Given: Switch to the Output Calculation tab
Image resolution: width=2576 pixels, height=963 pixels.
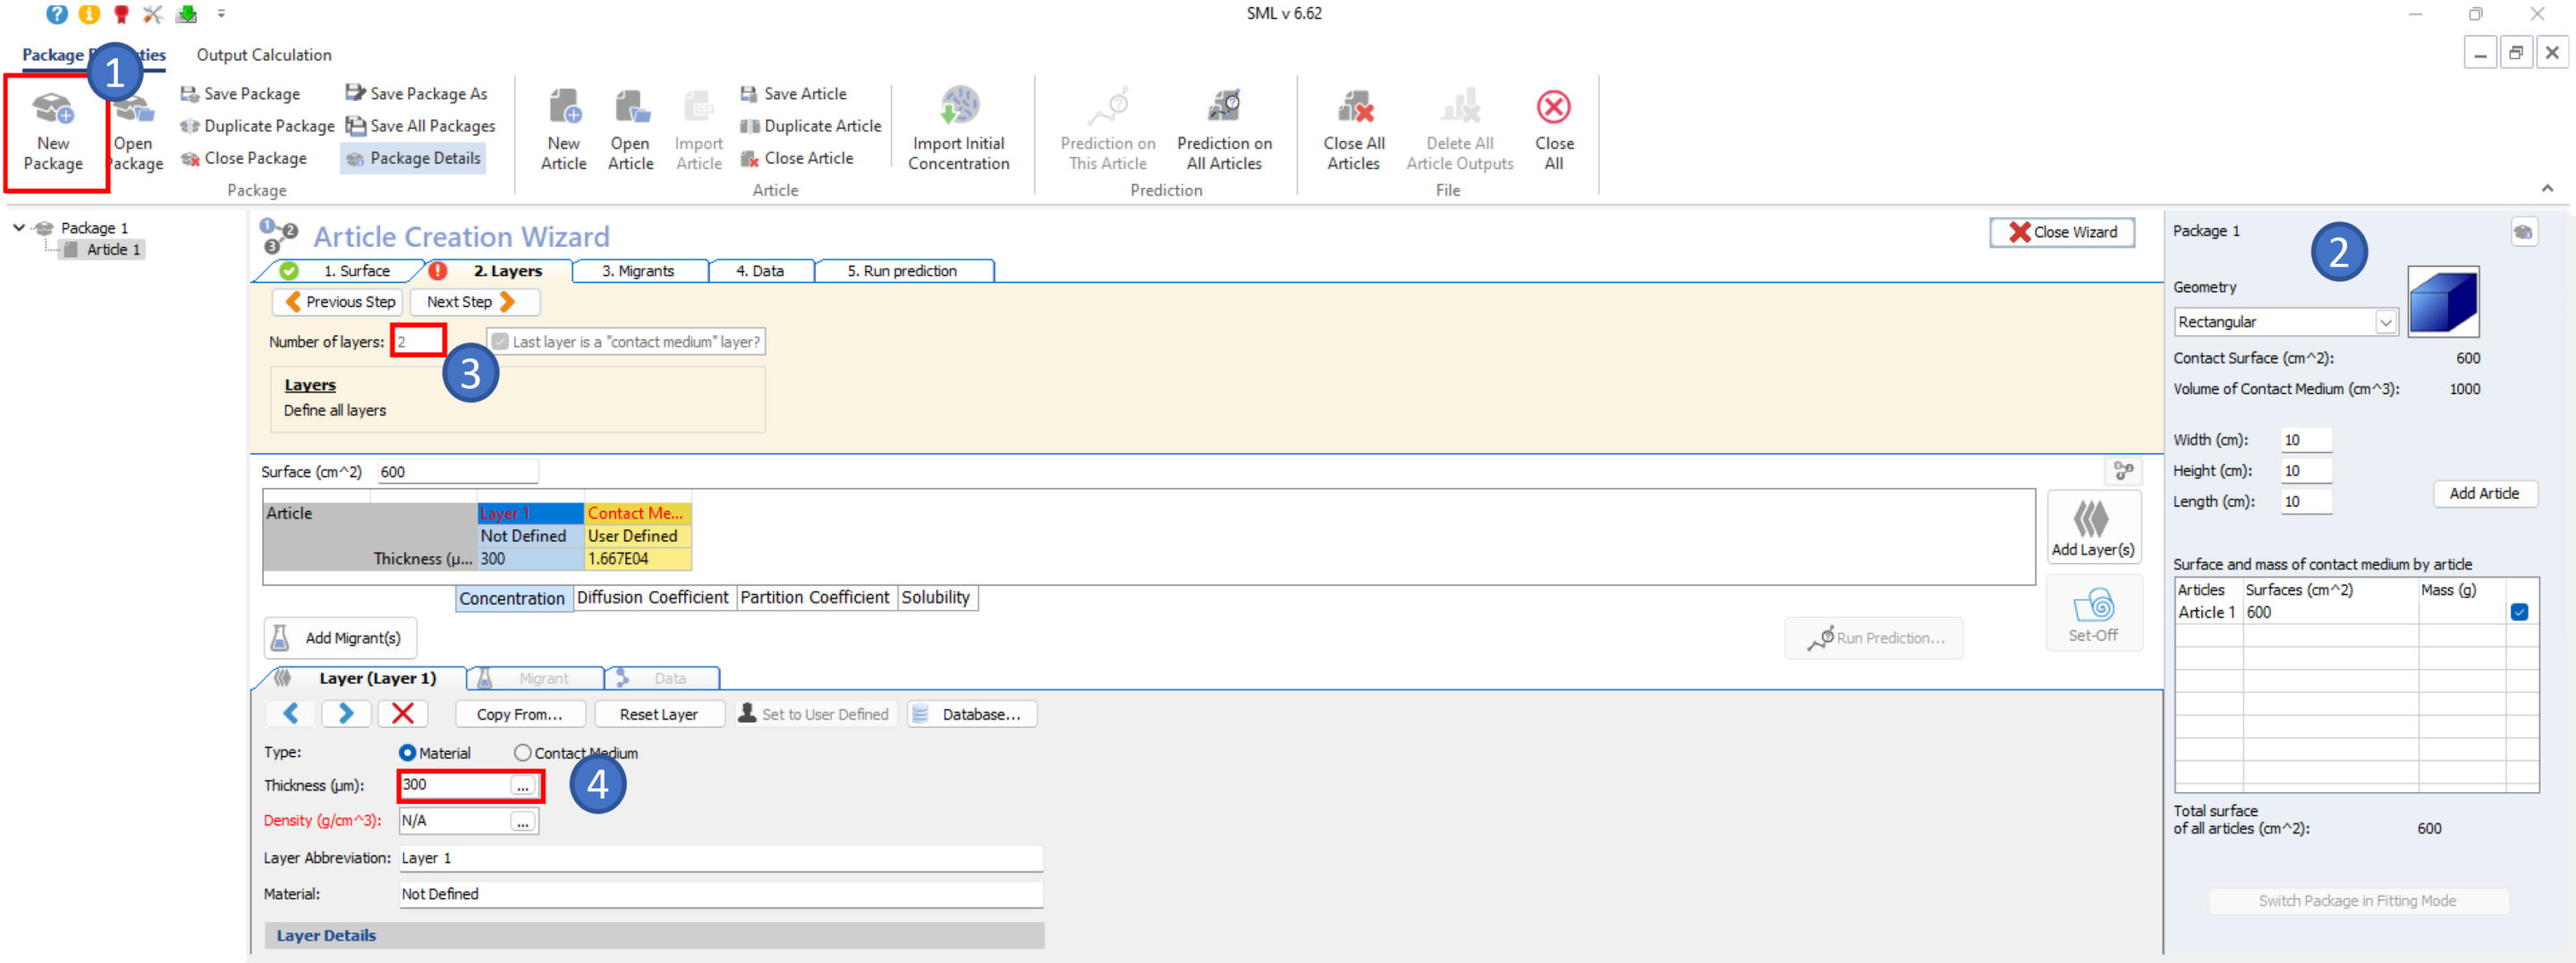Looking at the screenshot, I should point(263,55).
